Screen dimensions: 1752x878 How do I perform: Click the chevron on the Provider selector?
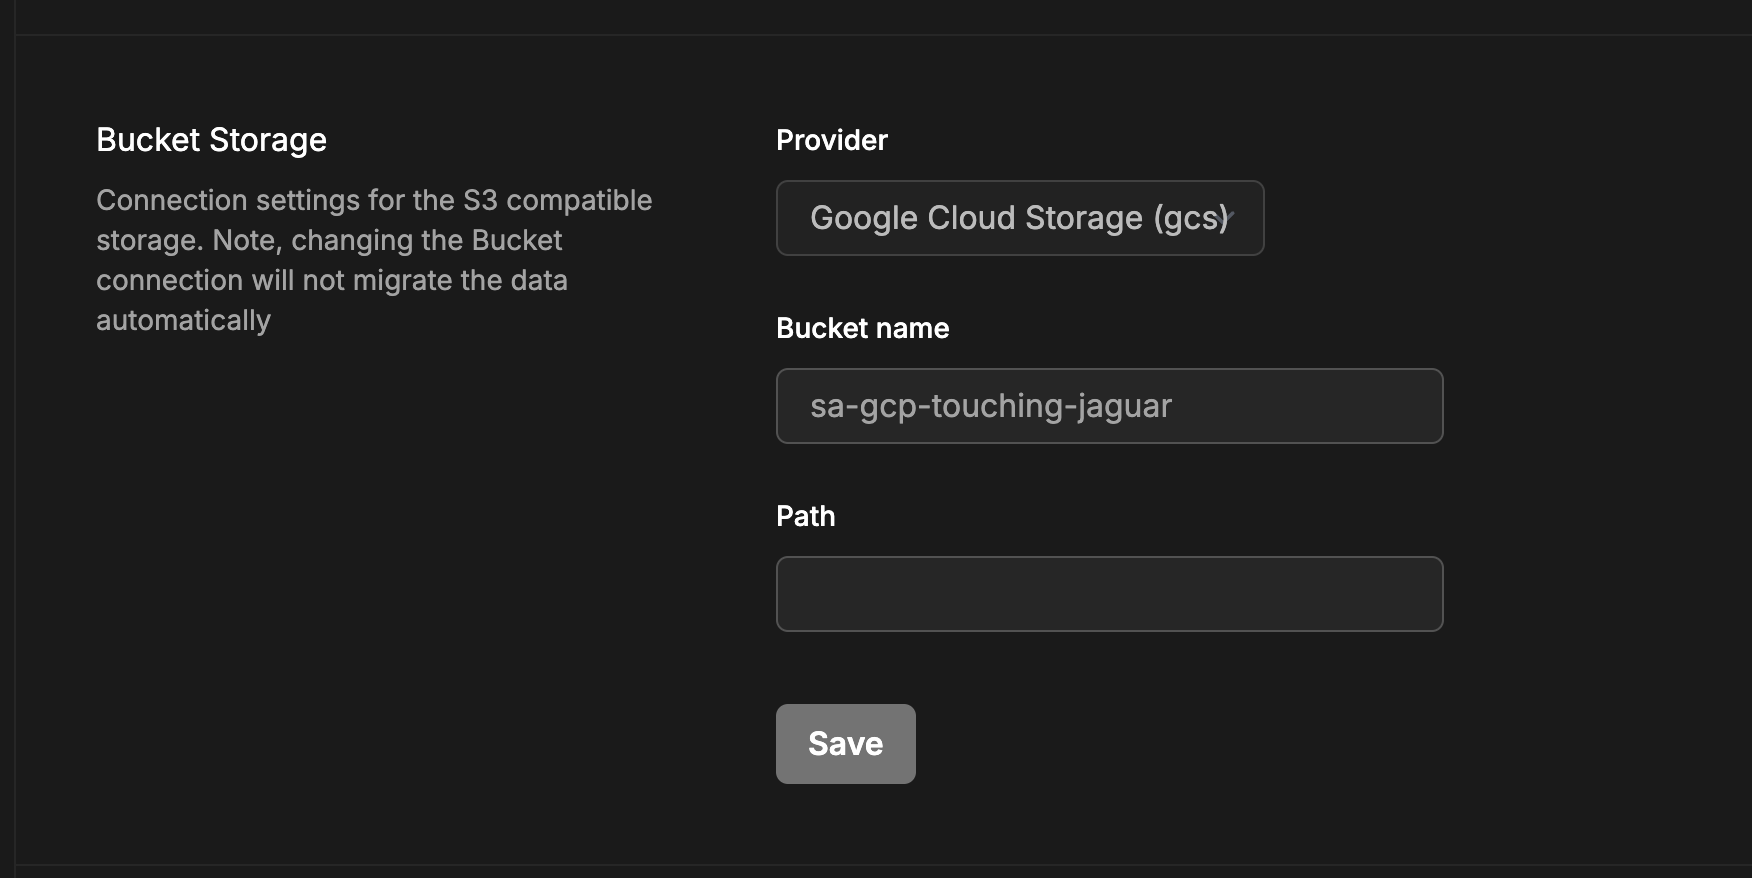point(1232,218)
